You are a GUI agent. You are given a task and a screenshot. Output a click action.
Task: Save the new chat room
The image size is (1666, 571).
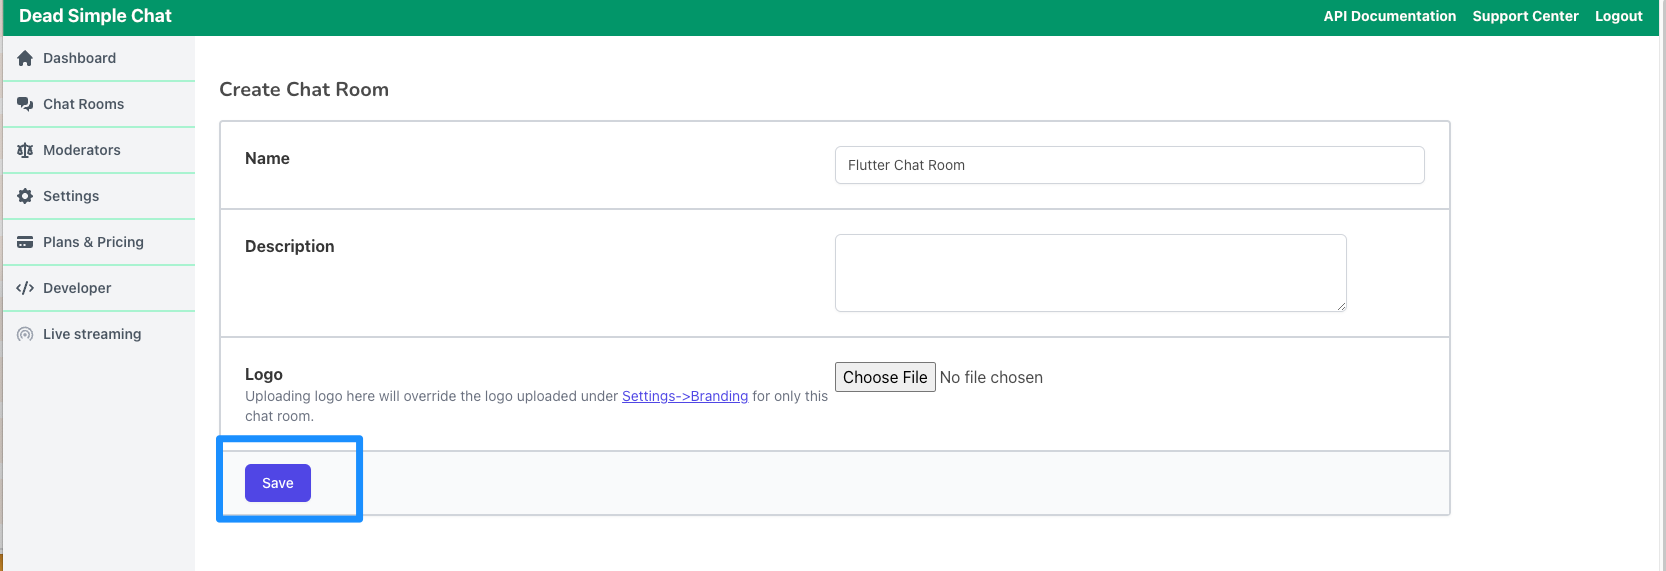pyautogui.click(x=278, y=483)
